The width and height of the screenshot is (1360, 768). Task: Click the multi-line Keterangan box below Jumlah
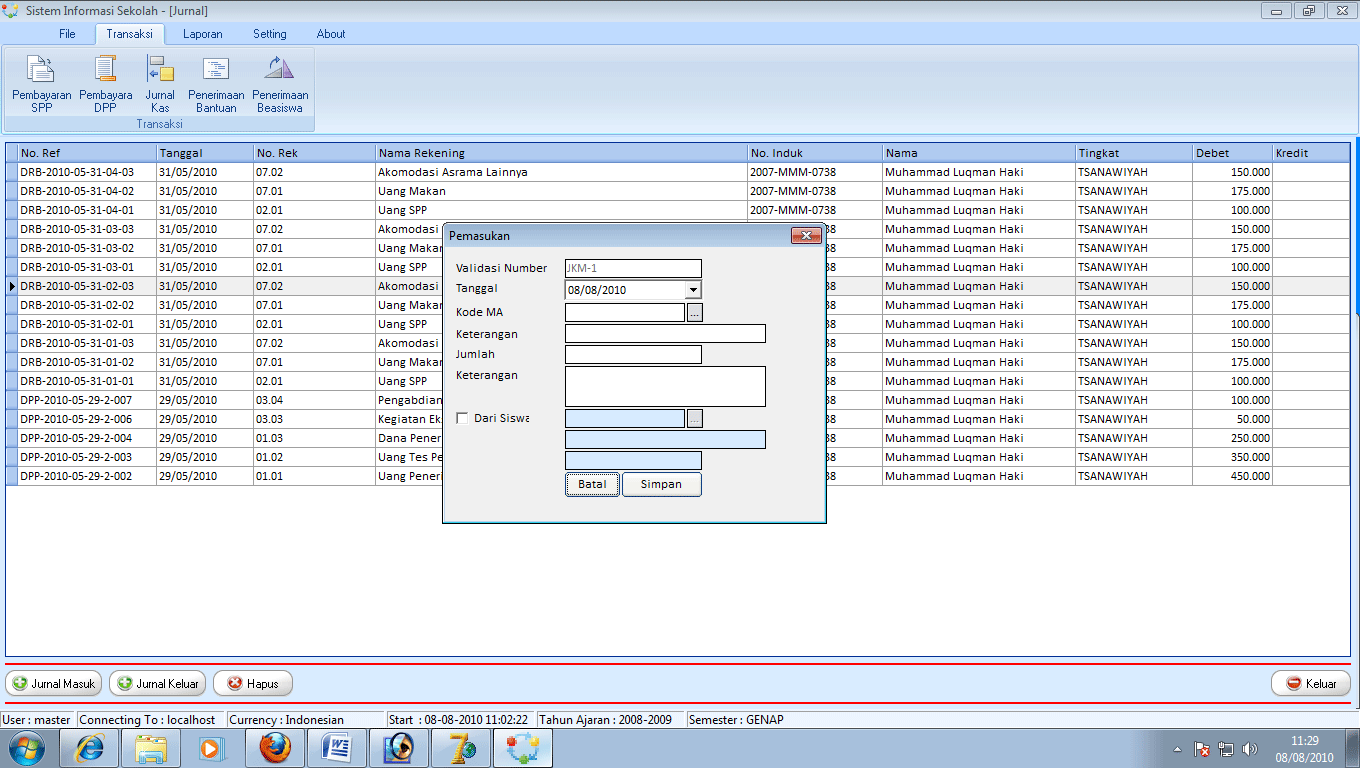pos(665,386)
